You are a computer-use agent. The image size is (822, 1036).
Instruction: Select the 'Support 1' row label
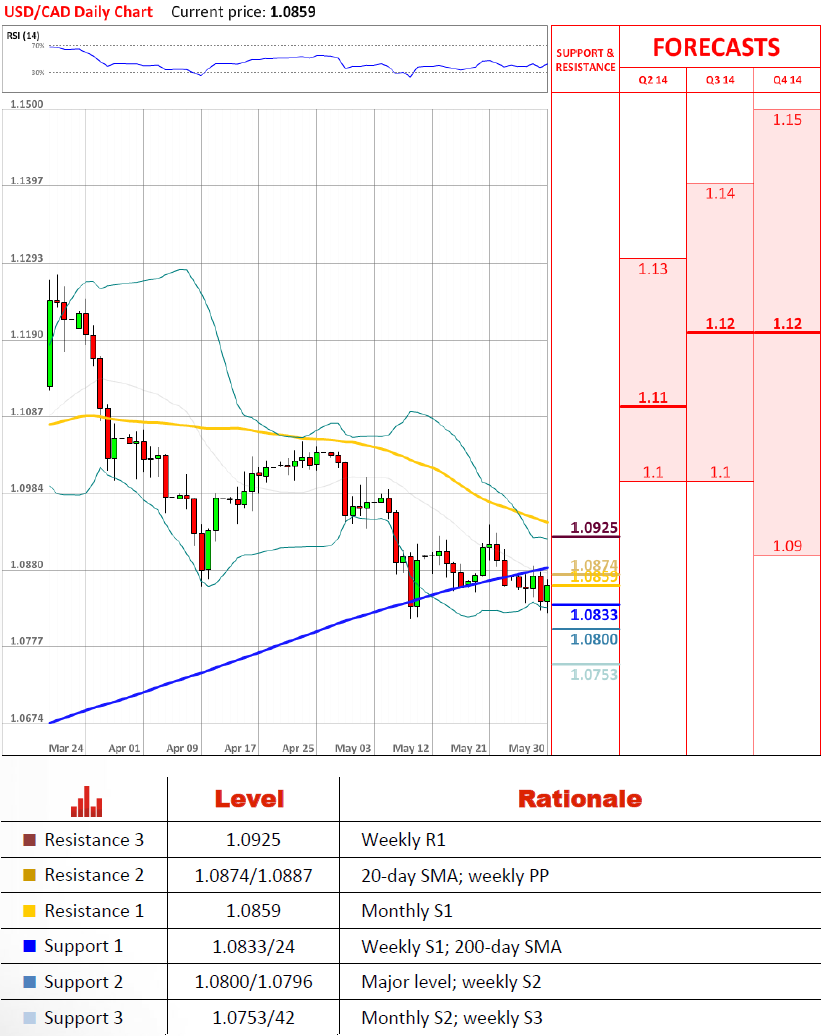tap(83, 947)
